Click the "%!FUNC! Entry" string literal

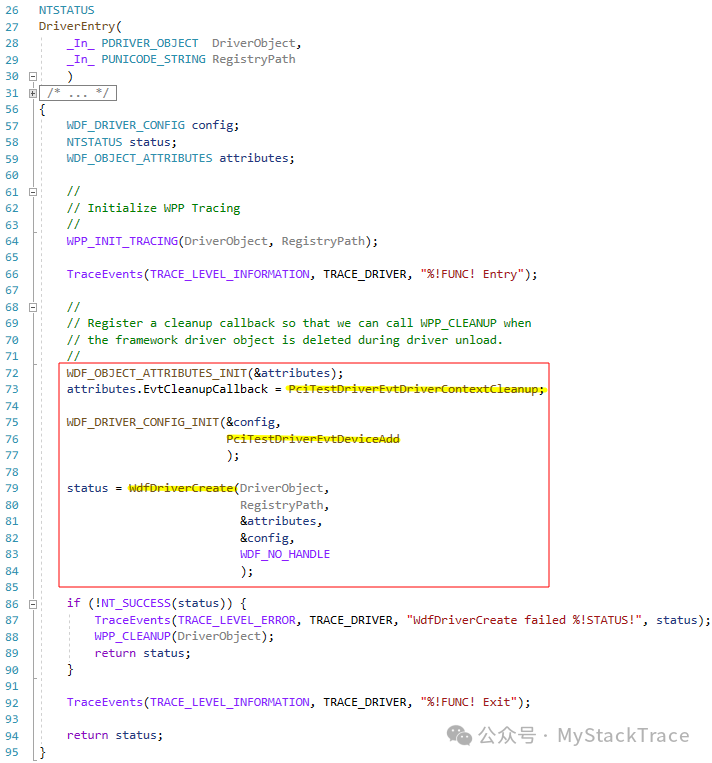(x=472, y=274)
